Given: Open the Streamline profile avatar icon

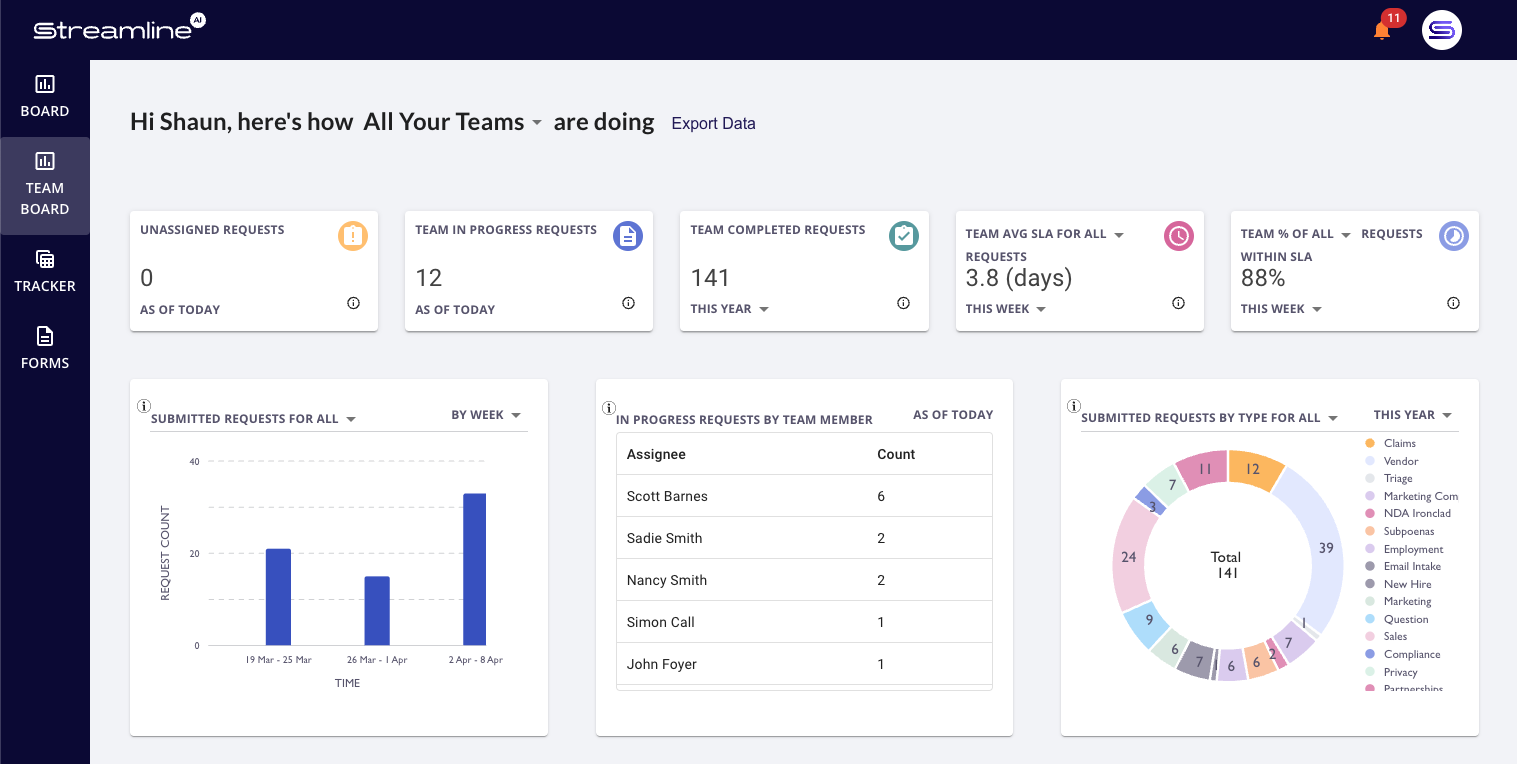Looking at the screenshot, I should [x=1441, y=29].
